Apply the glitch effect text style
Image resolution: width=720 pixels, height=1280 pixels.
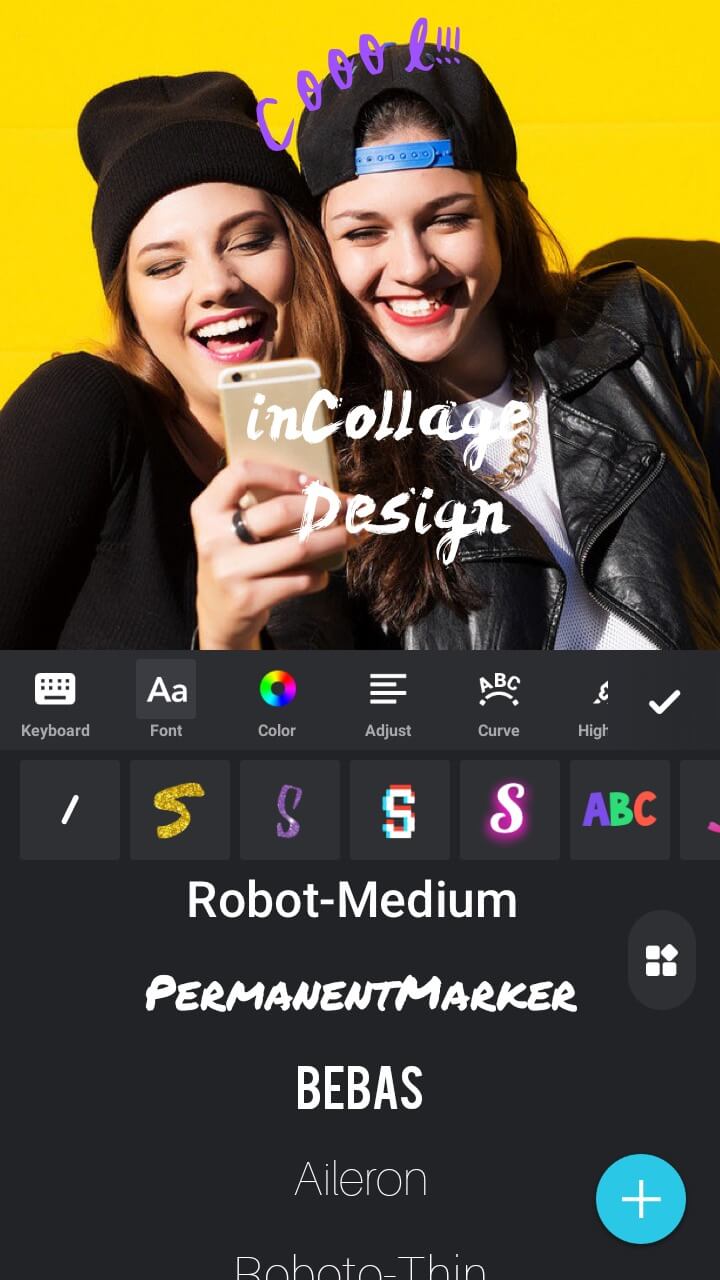click(400, 810)
